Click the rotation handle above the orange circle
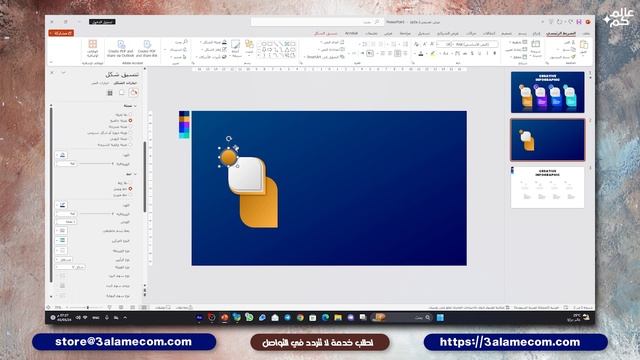 coord(229,139)
